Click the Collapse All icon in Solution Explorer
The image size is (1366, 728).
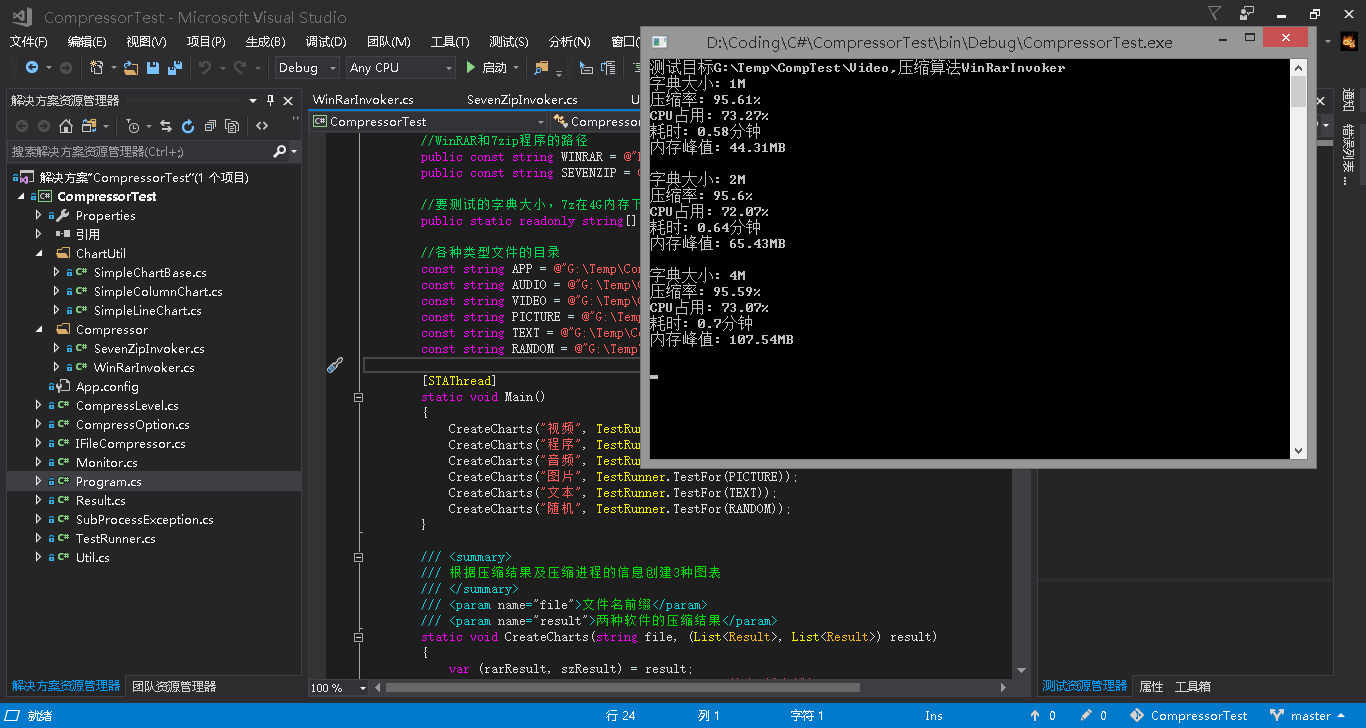tap(210, 126)
